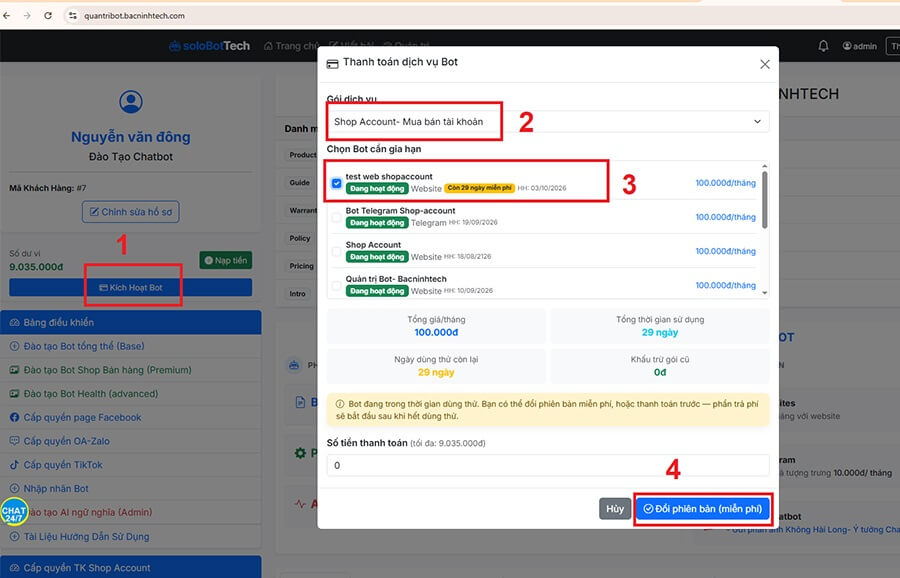Uncheck test web shopaccount bot checkbox
The image size is (900, 578).
[x=336, y=183]
